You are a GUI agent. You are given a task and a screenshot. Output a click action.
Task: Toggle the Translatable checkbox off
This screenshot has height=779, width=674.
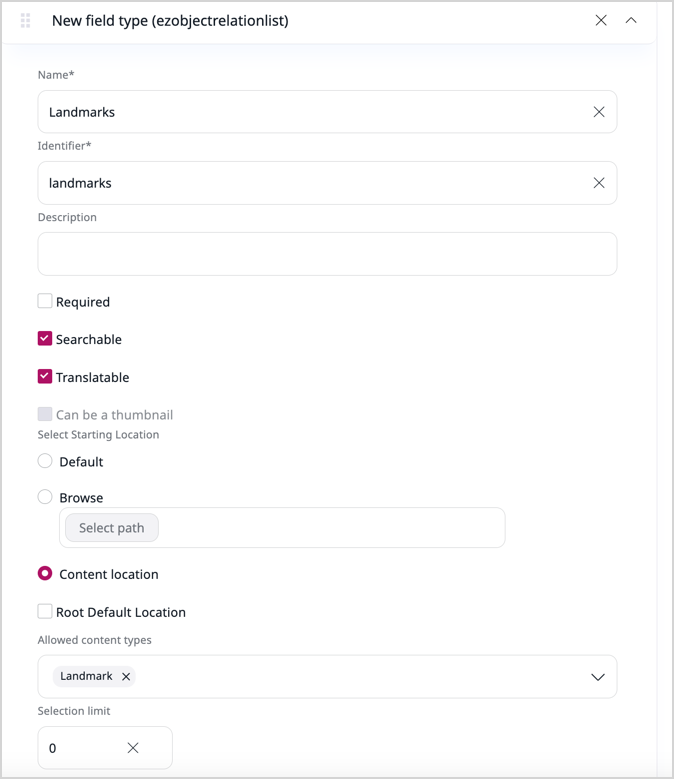[x=45, y=377]
